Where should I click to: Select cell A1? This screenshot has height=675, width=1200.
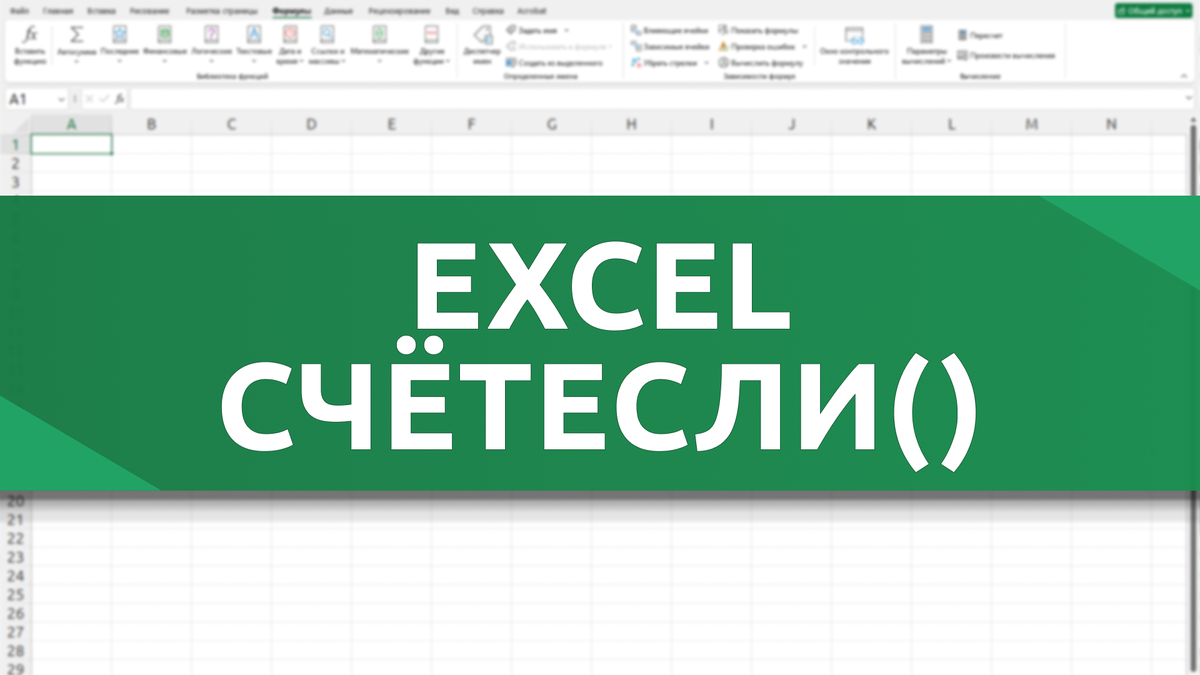72,144
